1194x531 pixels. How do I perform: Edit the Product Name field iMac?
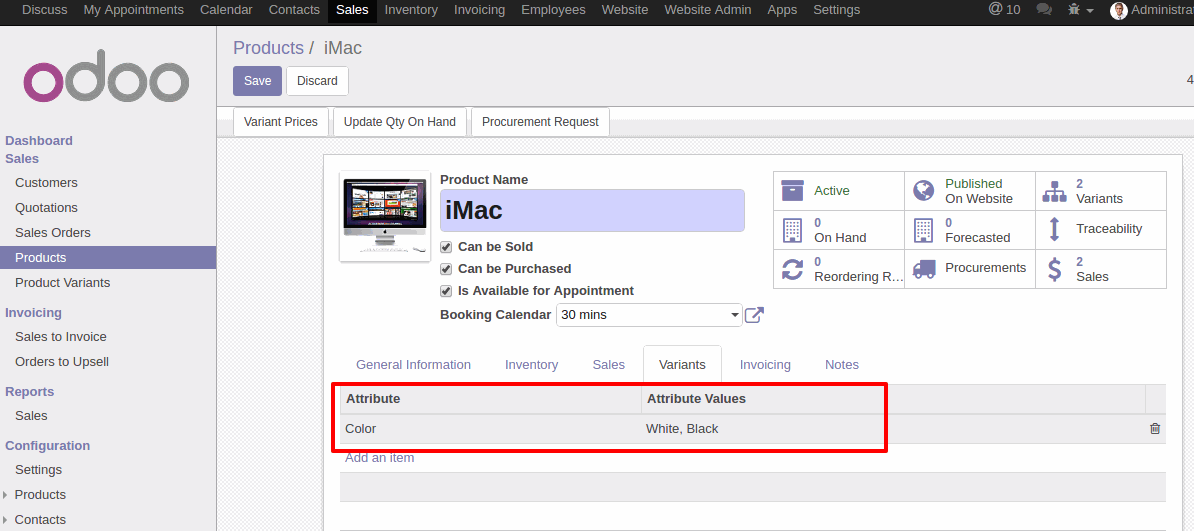point(592,210)
